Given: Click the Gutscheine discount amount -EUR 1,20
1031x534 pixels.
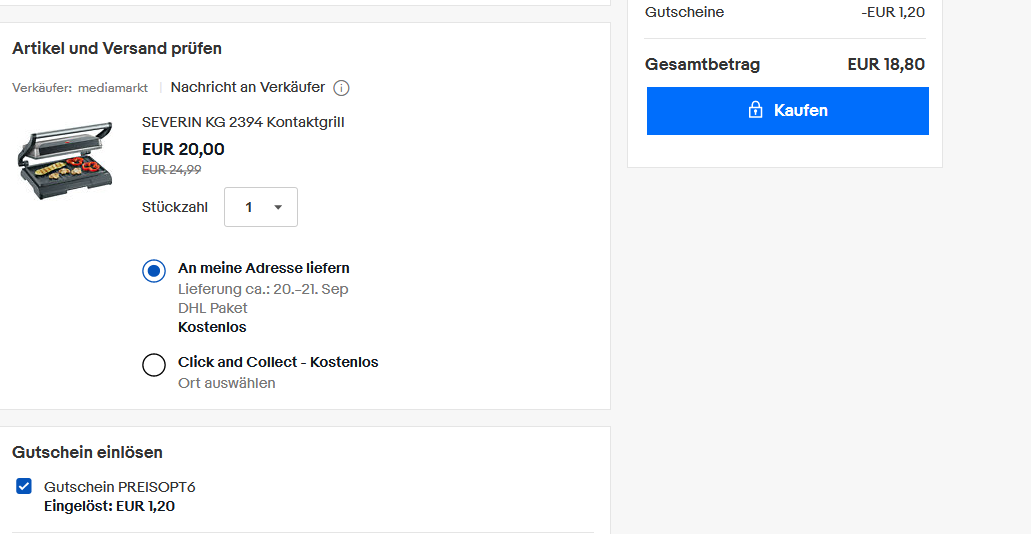Looking at the screenshot, I should pos(892,12).
